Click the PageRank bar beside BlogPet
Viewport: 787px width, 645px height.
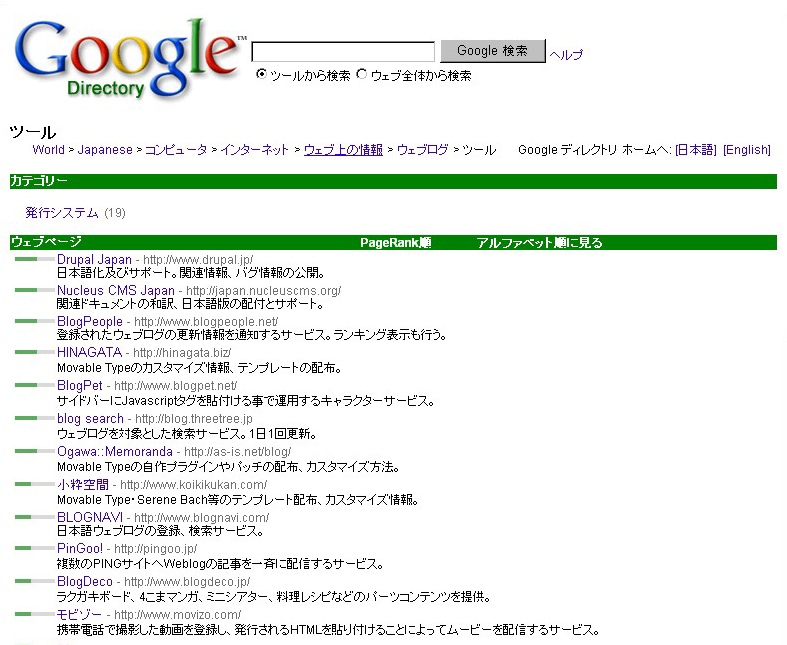[x=35, y=385]
